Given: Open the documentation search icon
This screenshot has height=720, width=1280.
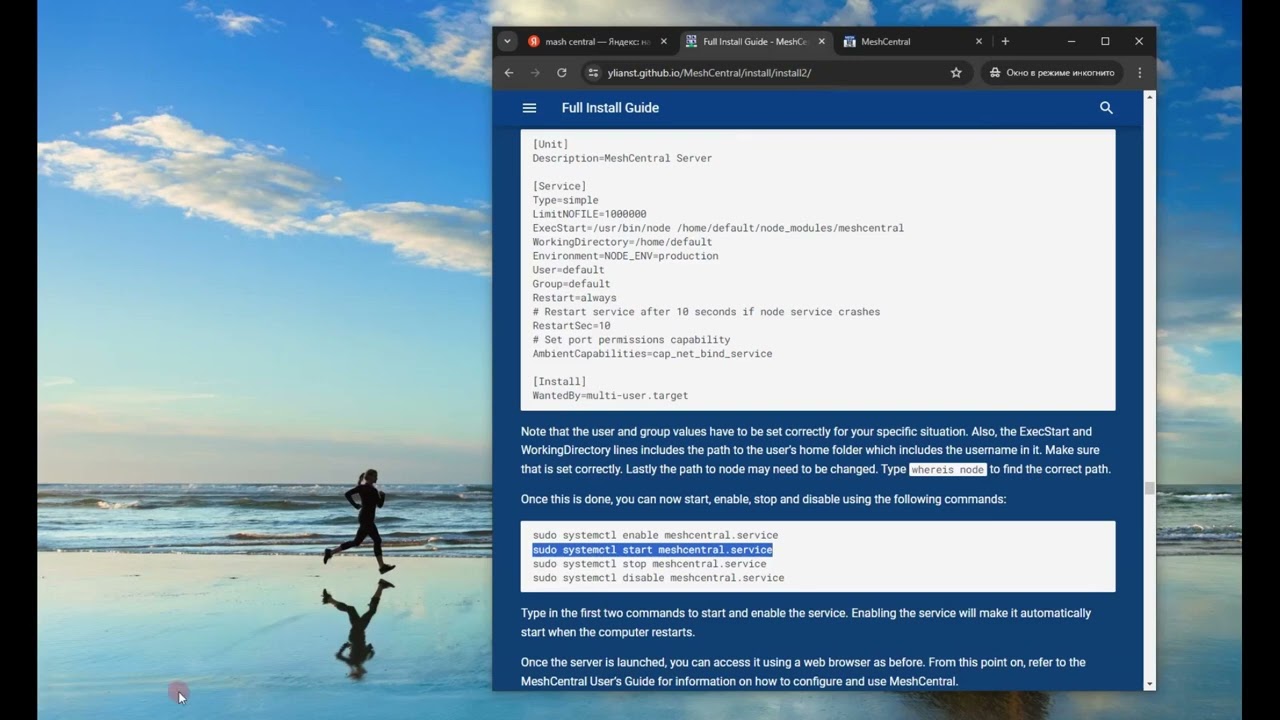Looking at the screenshot, I should tap(1106, 108).
